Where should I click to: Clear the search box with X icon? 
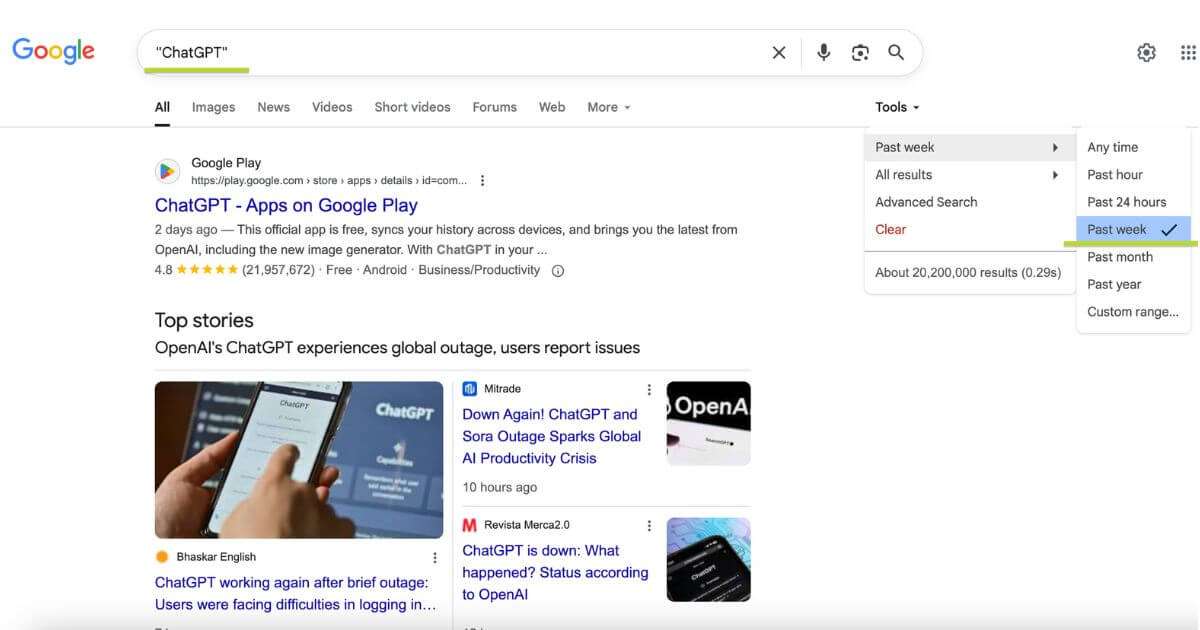(x=779, y=53)
